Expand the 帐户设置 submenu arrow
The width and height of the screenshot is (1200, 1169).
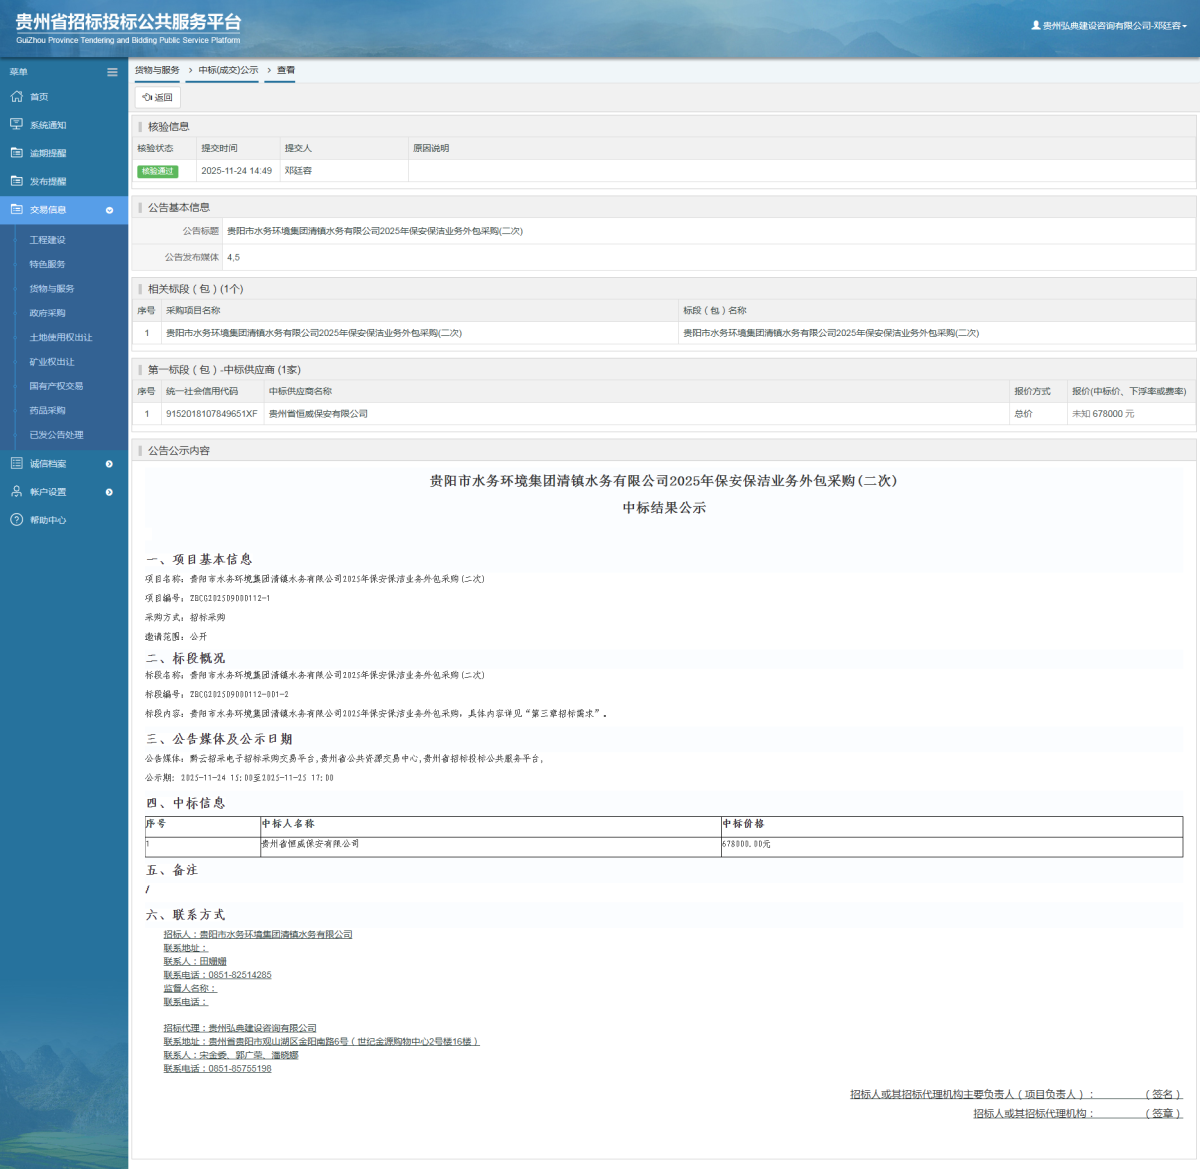coord(109,492)
